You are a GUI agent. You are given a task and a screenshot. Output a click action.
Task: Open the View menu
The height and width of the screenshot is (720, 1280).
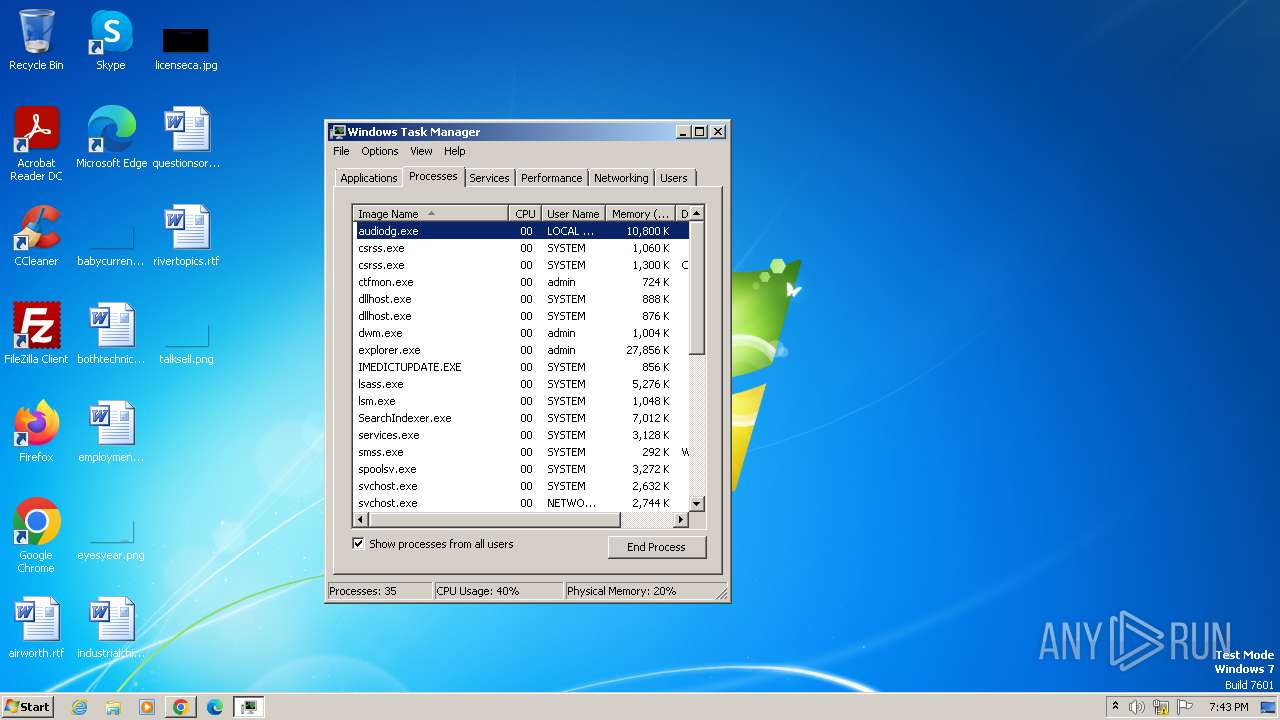(421, 151)
